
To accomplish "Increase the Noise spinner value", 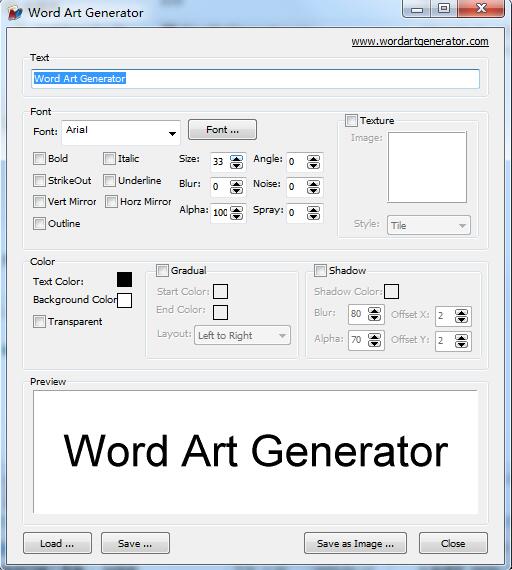I will click(313, 184).
